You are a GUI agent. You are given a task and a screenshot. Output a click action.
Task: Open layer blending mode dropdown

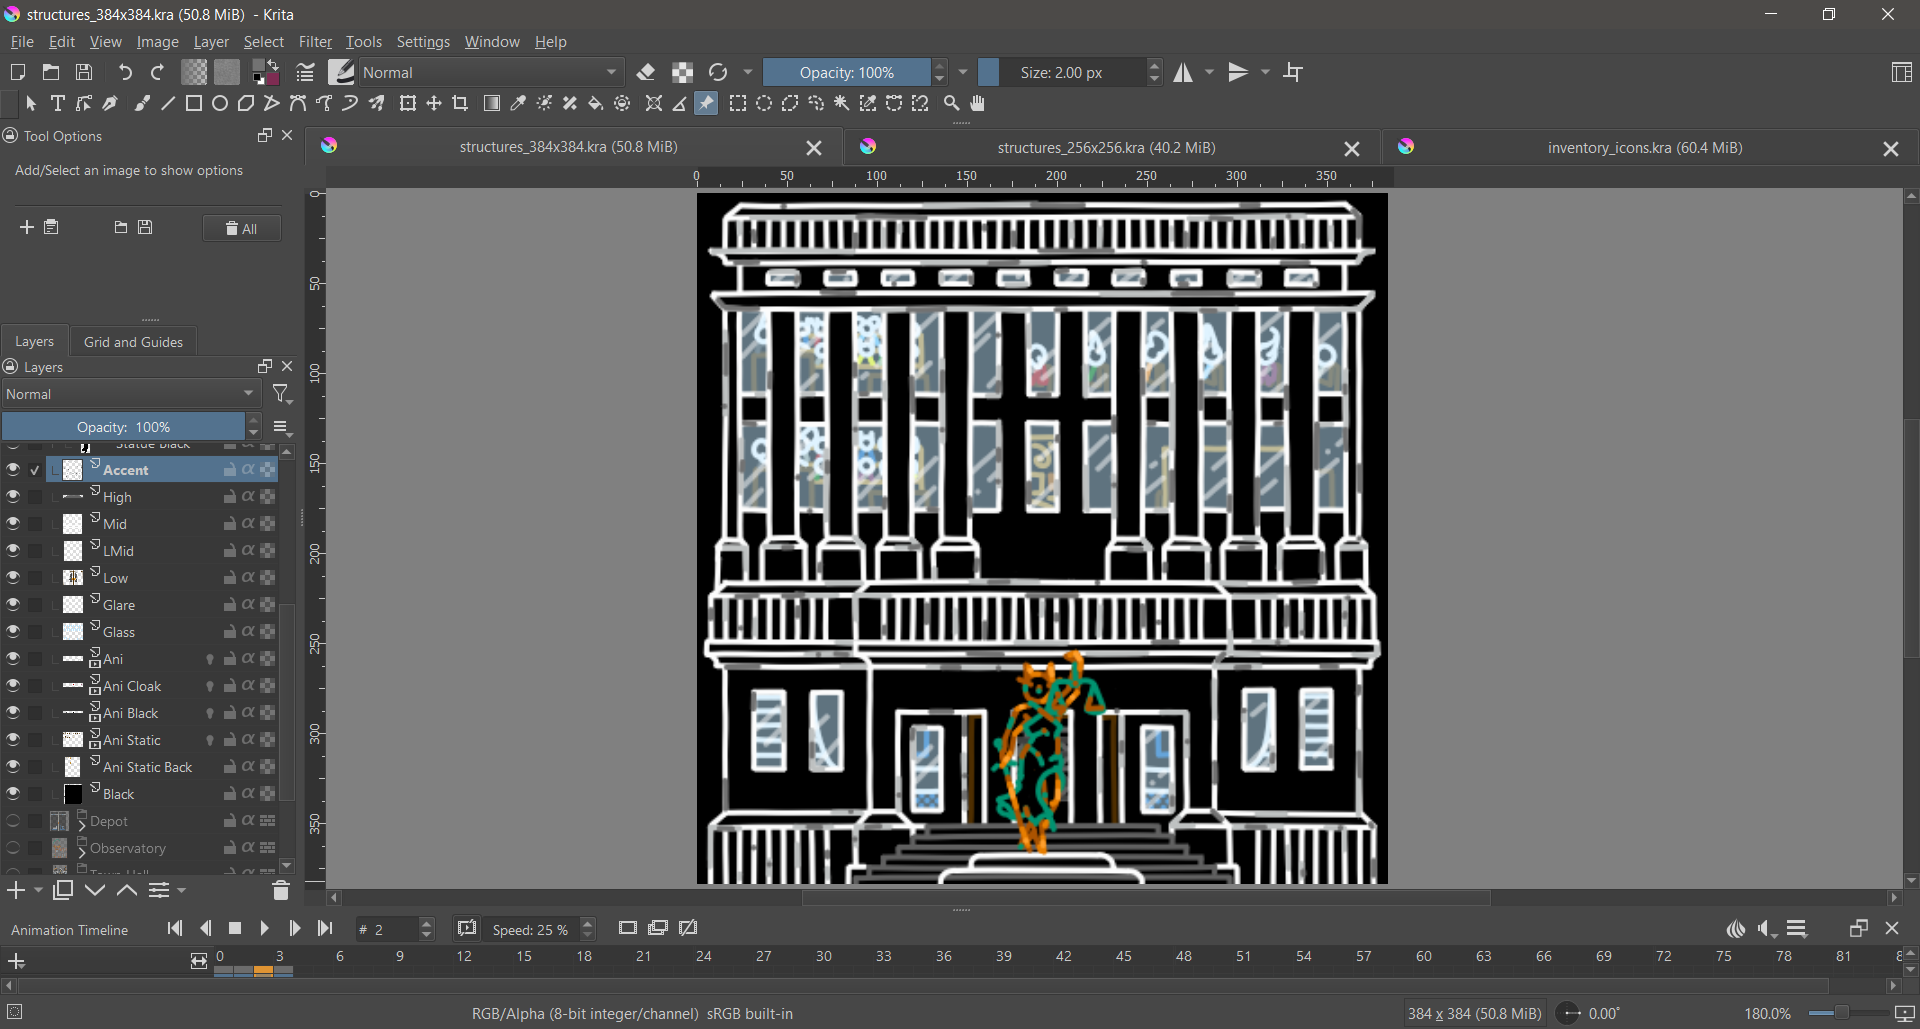(130, 395)
